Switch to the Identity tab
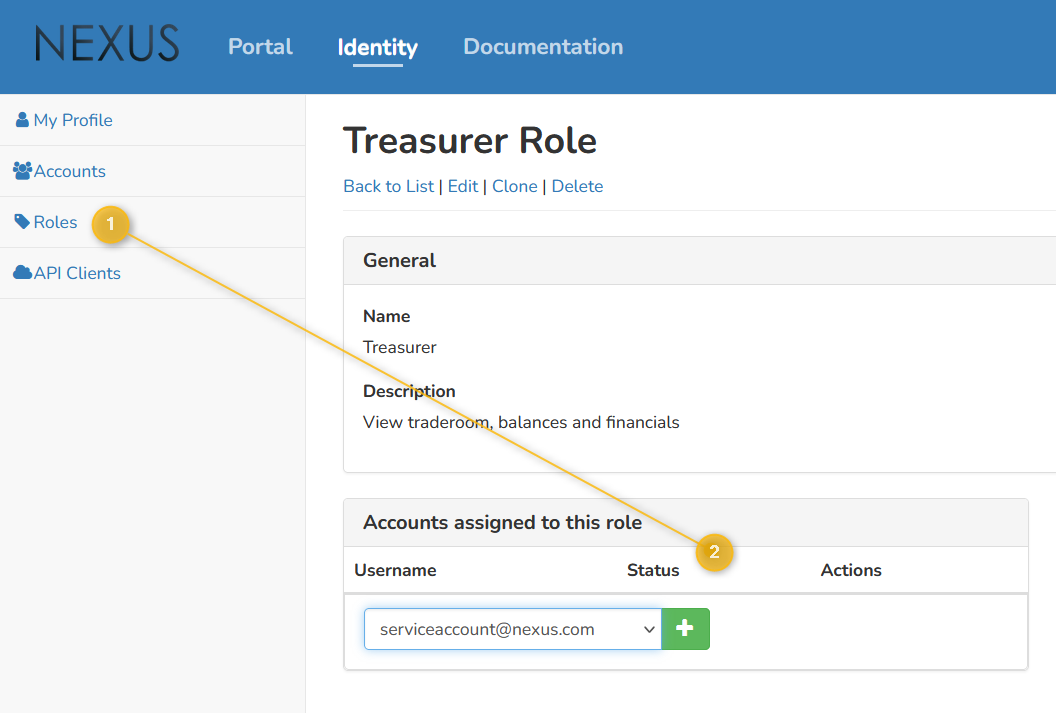 coord(377,47)
